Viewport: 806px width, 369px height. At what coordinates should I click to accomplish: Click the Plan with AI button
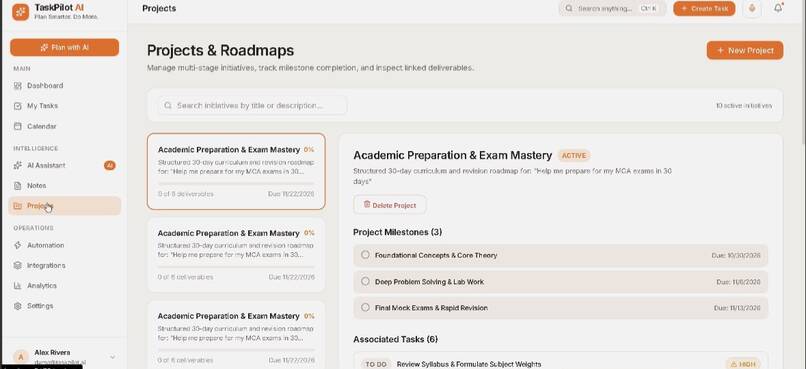64,47
